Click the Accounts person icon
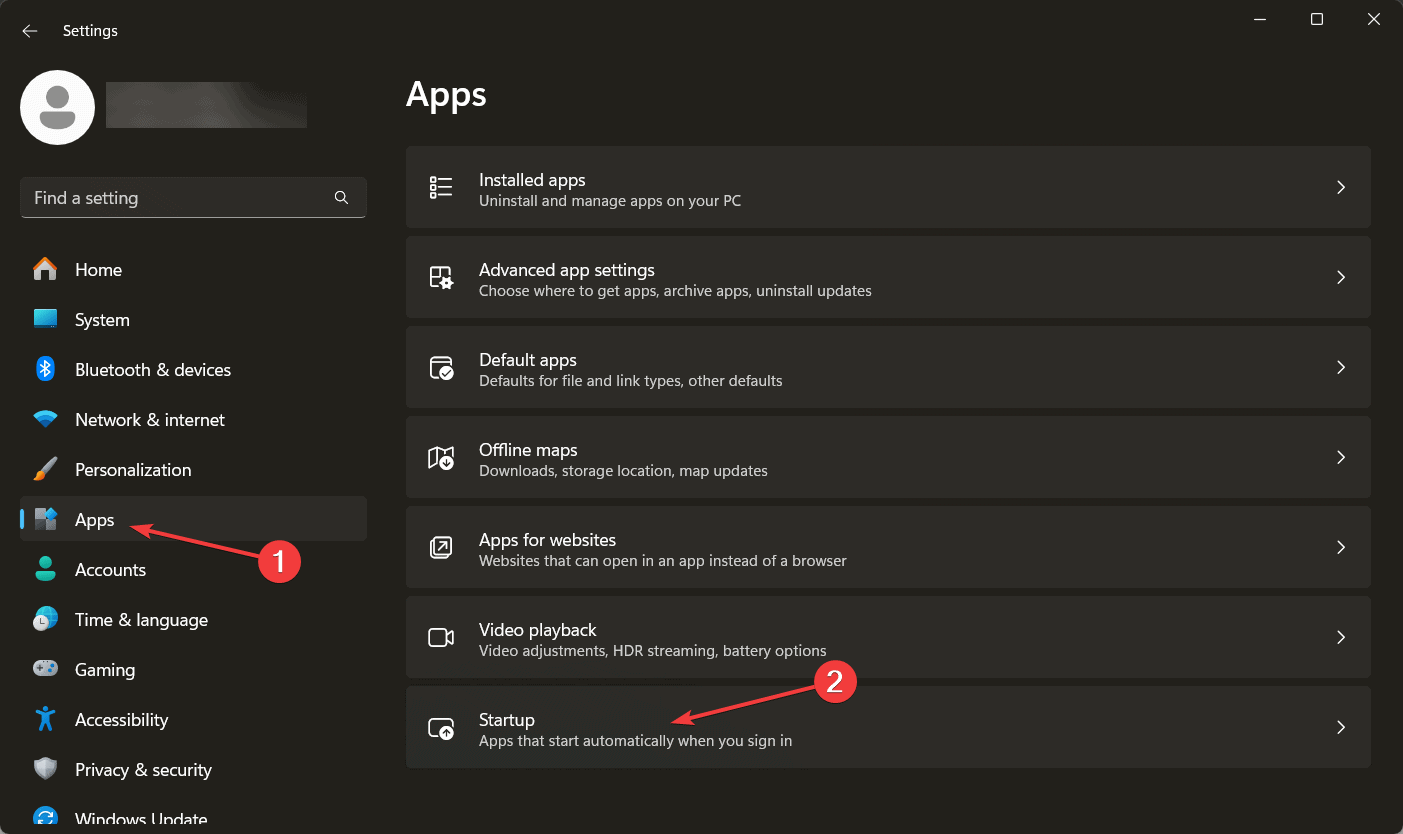Image resolution: width=1403 pixels, height=834 pixels. 45,570
